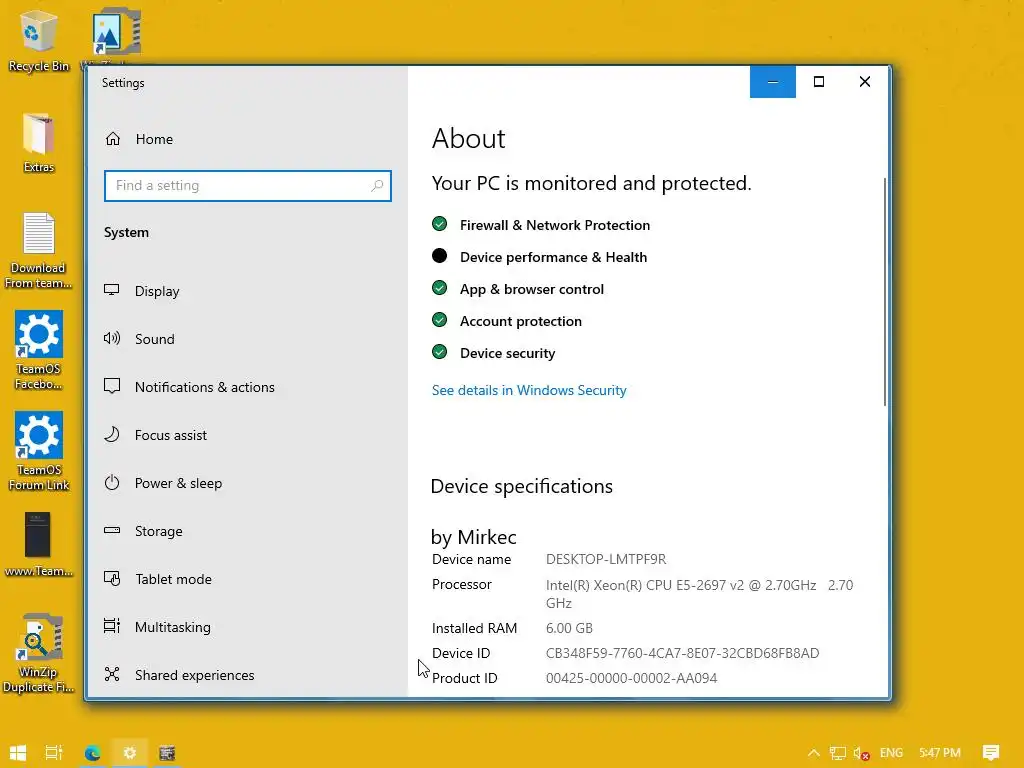
Task: Close the Settings window
Action: point(865,82)
